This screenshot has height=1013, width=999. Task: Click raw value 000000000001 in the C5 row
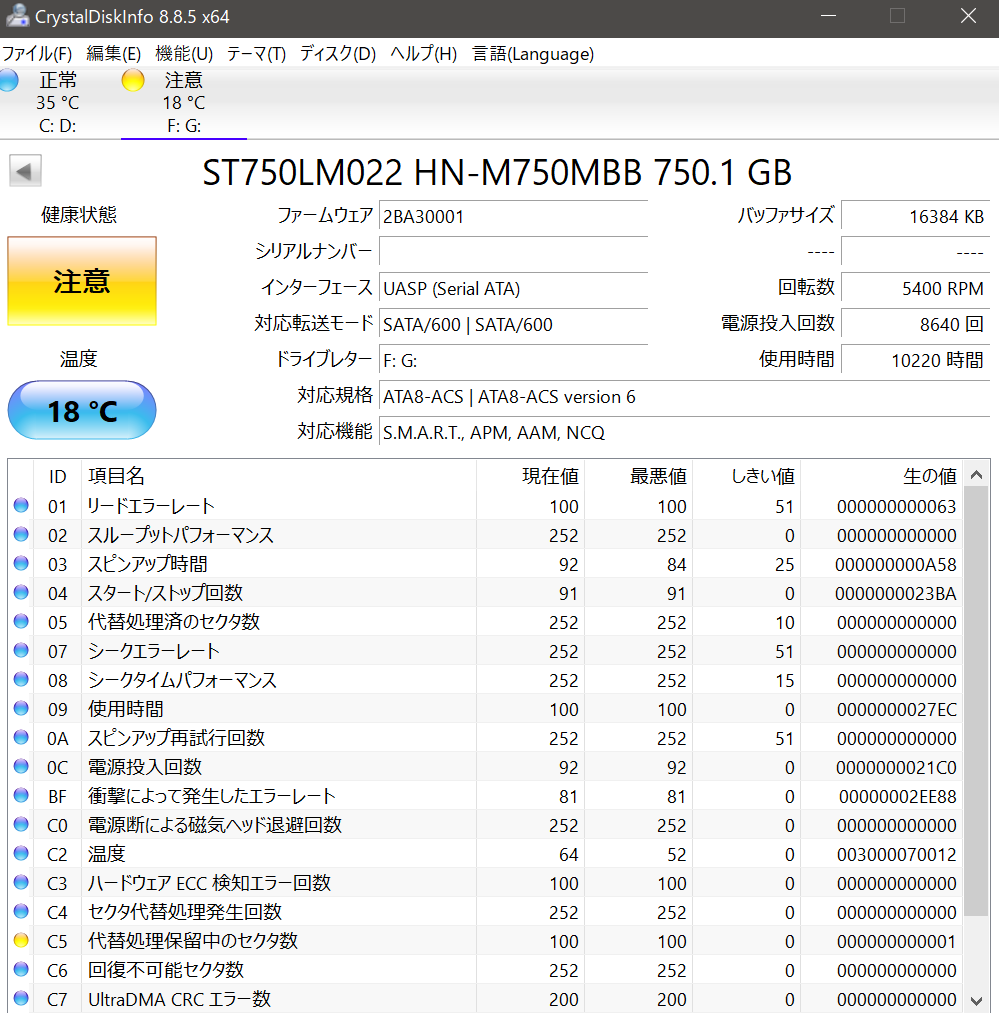pyautogui.click(x=896, y=941)
